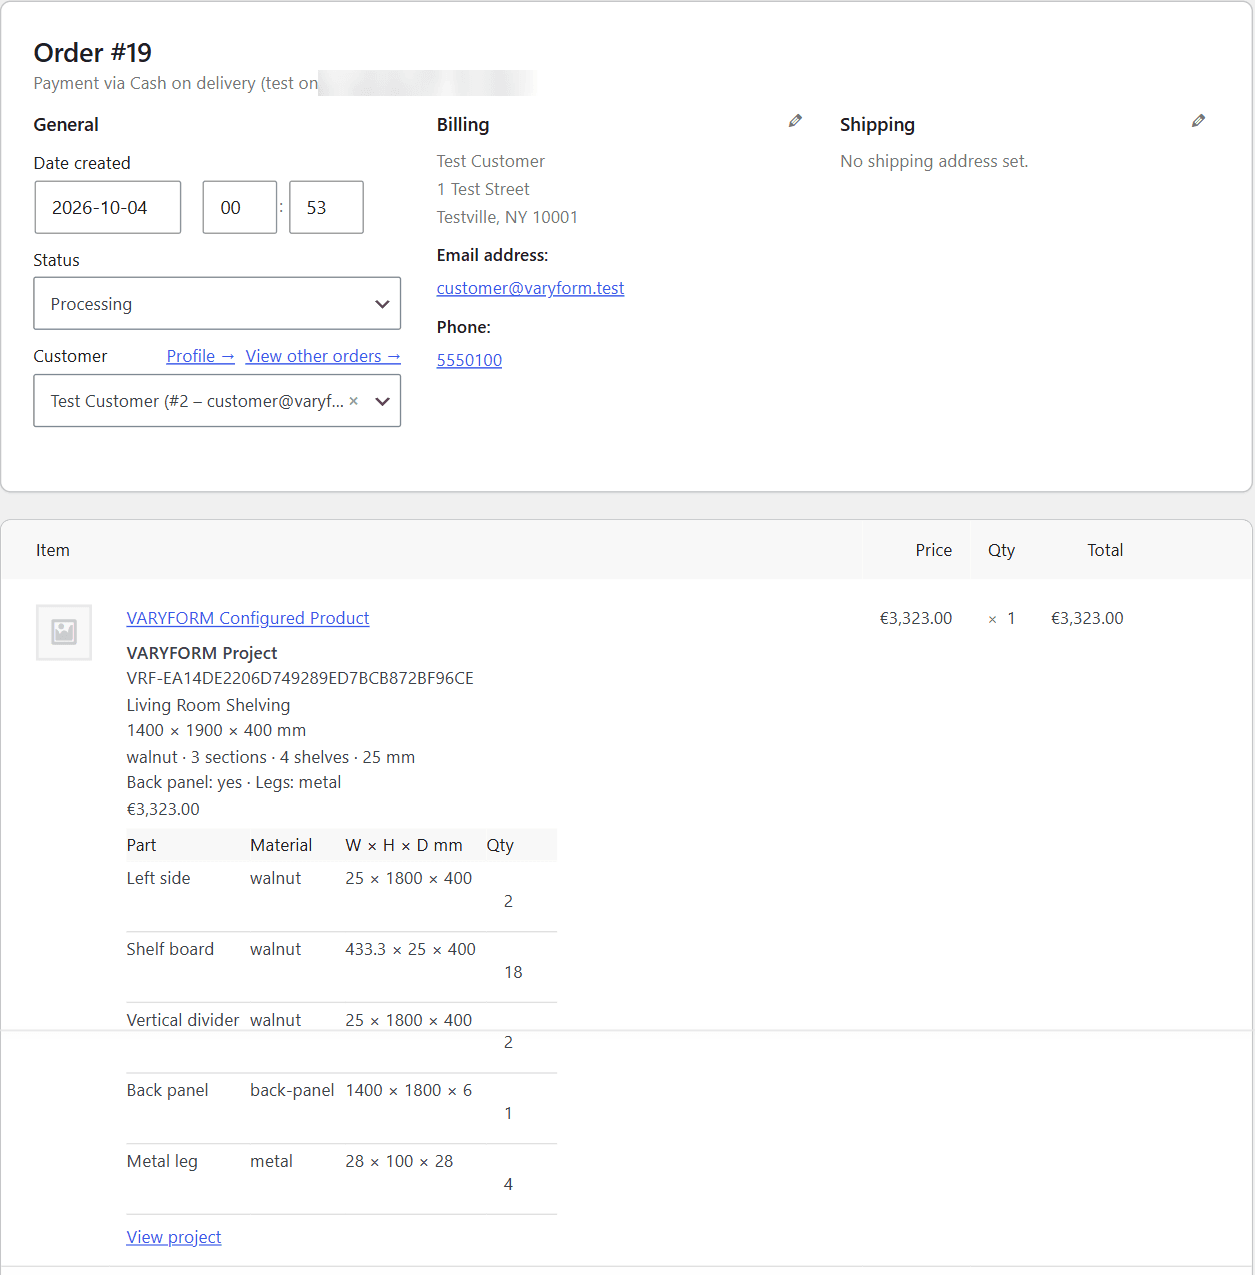The height and width of the screenshot is (1275, 1255).
Task: Click the Total column header
Action: (1105, 550)
